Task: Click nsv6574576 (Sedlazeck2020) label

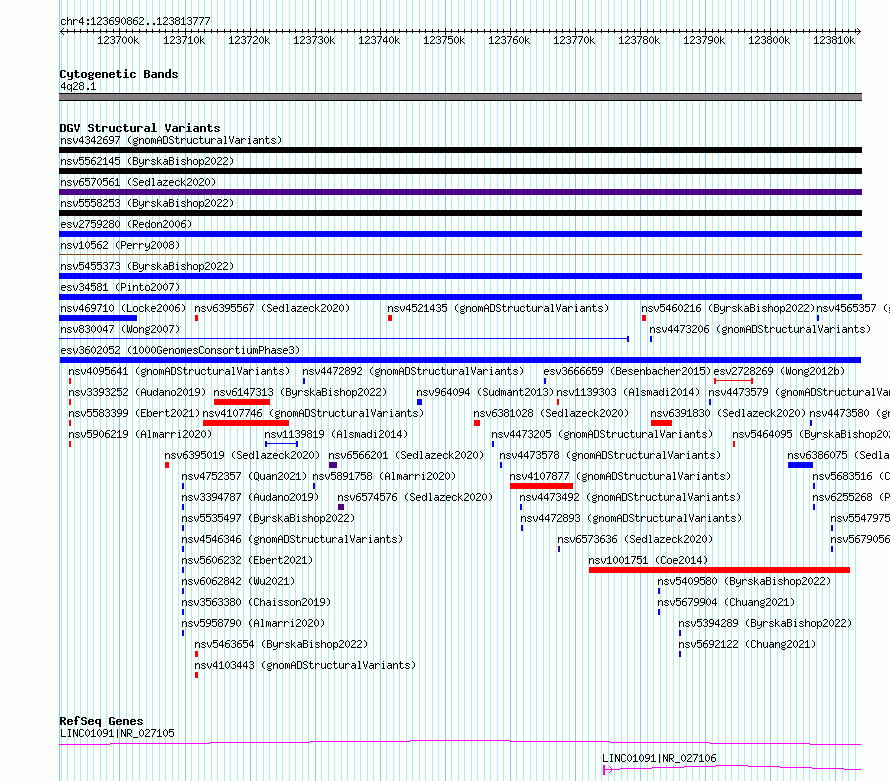Action: click(415, 497)
